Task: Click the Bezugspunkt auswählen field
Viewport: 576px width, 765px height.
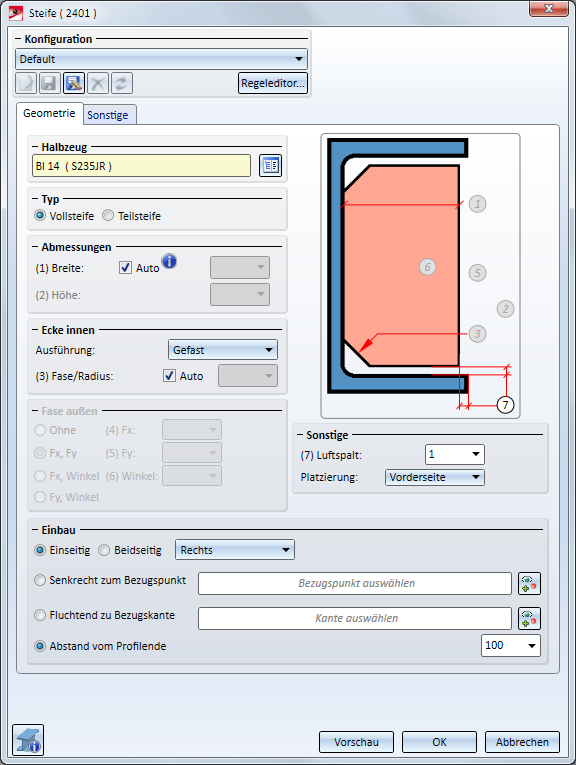Action: click(355, 584)
